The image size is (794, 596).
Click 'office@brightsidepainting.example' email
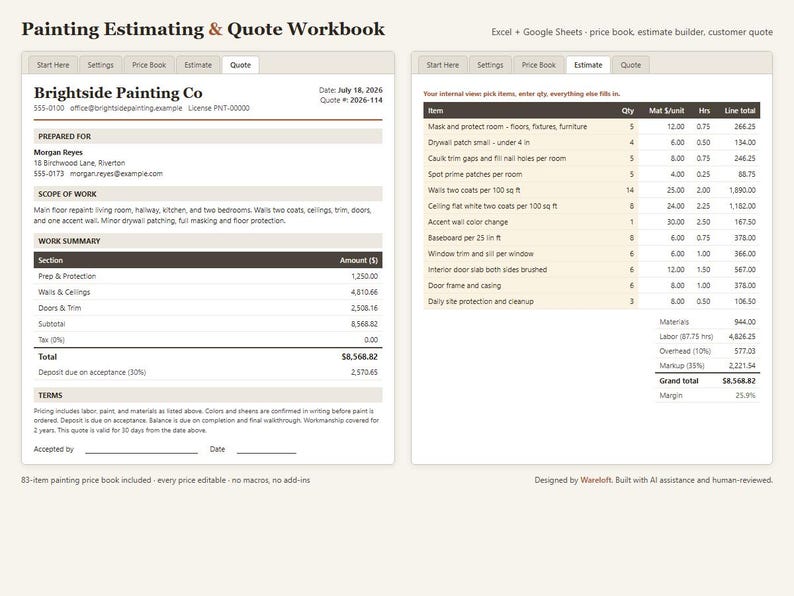126,108
